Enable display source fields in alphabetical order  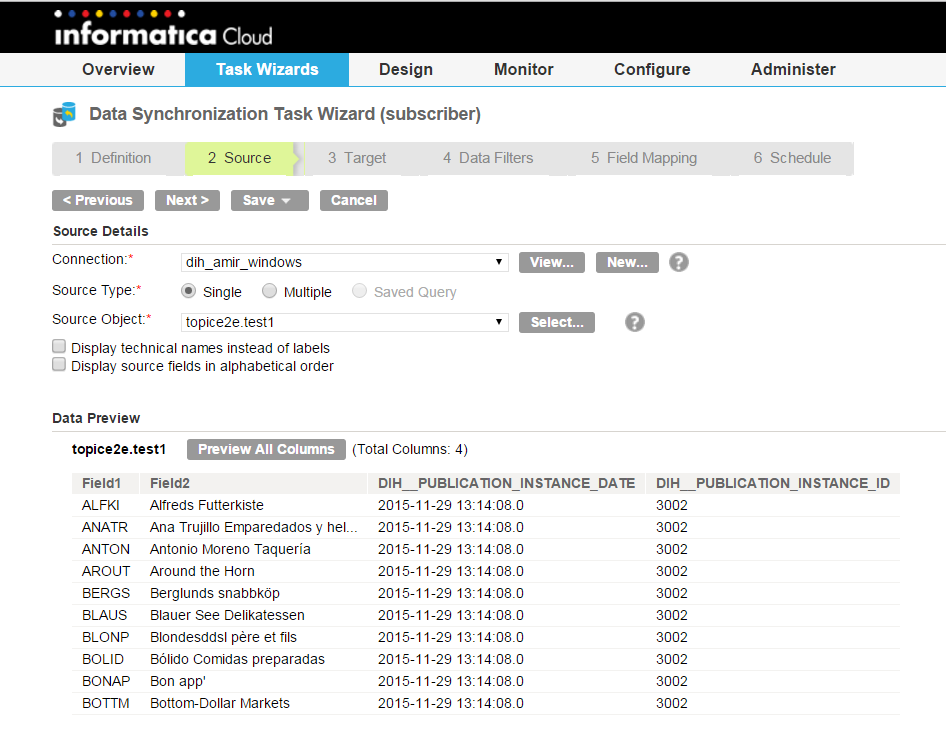pos(59,364)
